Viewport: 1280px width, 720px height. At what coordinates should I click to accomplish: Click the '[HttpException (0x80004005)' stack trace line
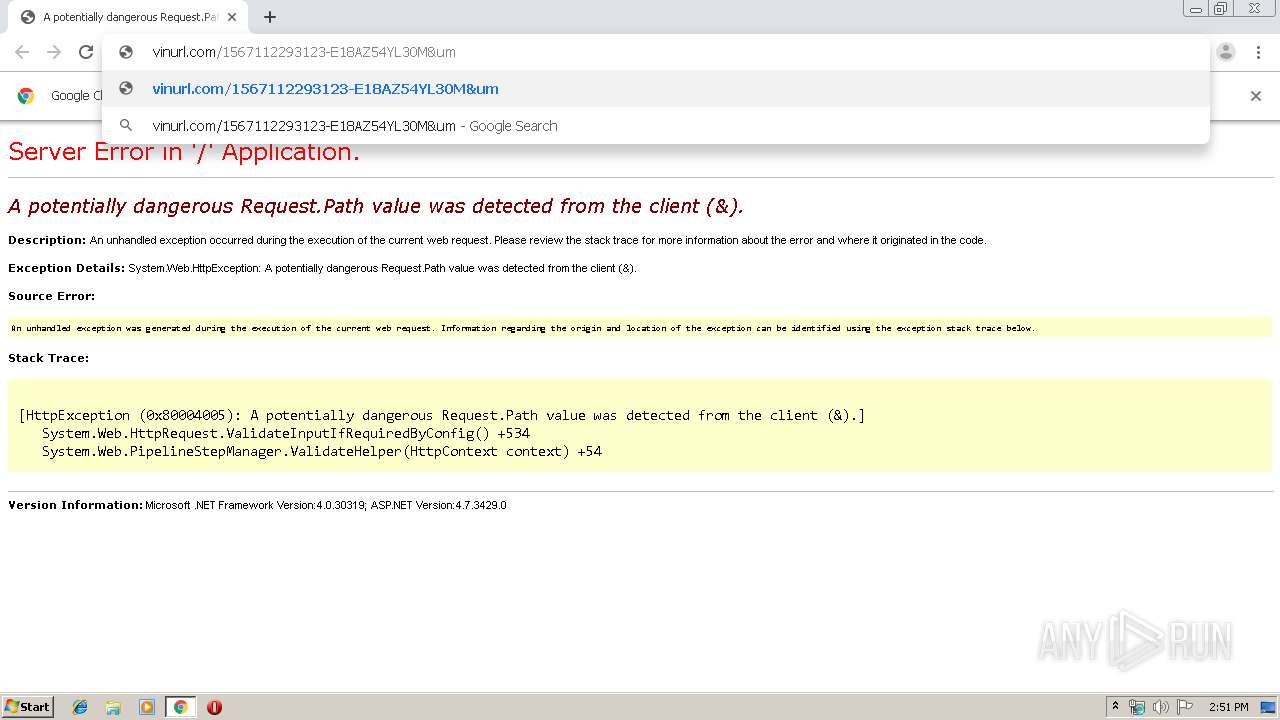[442, 415]
